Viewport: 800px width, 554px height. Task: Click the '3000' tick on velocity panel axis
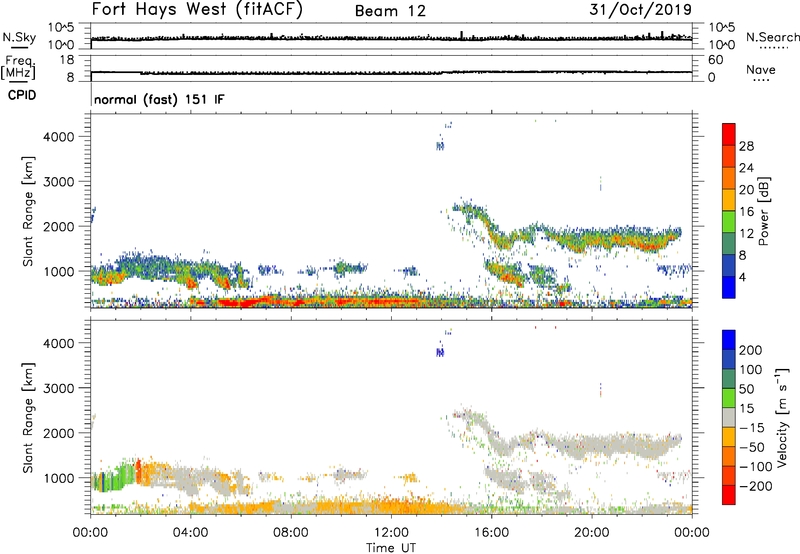[58, 388]
